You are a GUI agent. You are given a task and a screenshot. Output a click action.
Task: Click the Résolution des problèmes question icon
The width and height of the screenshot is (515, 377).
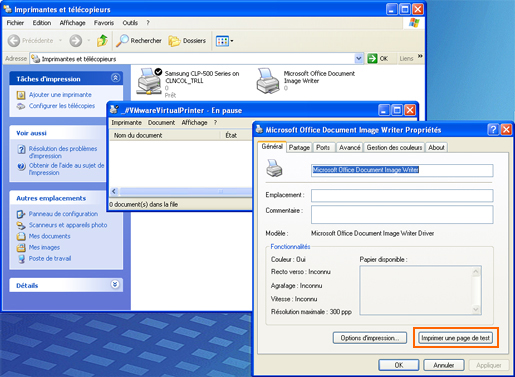pyautogui.click(x=21, y=149)
